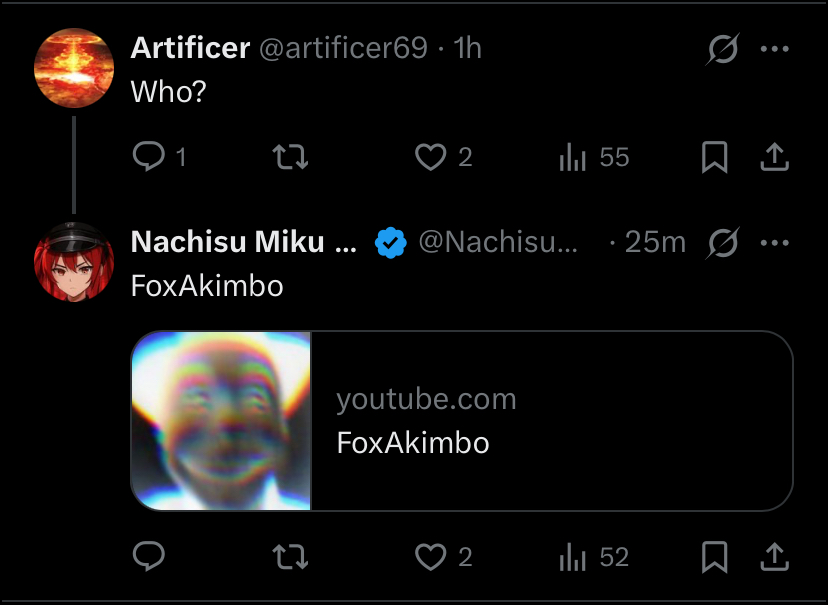The width and height of the screenshot is (828, 605).
Task: Open the youtube.com FoxAkimbo link card
Action: tap(462, 421)
